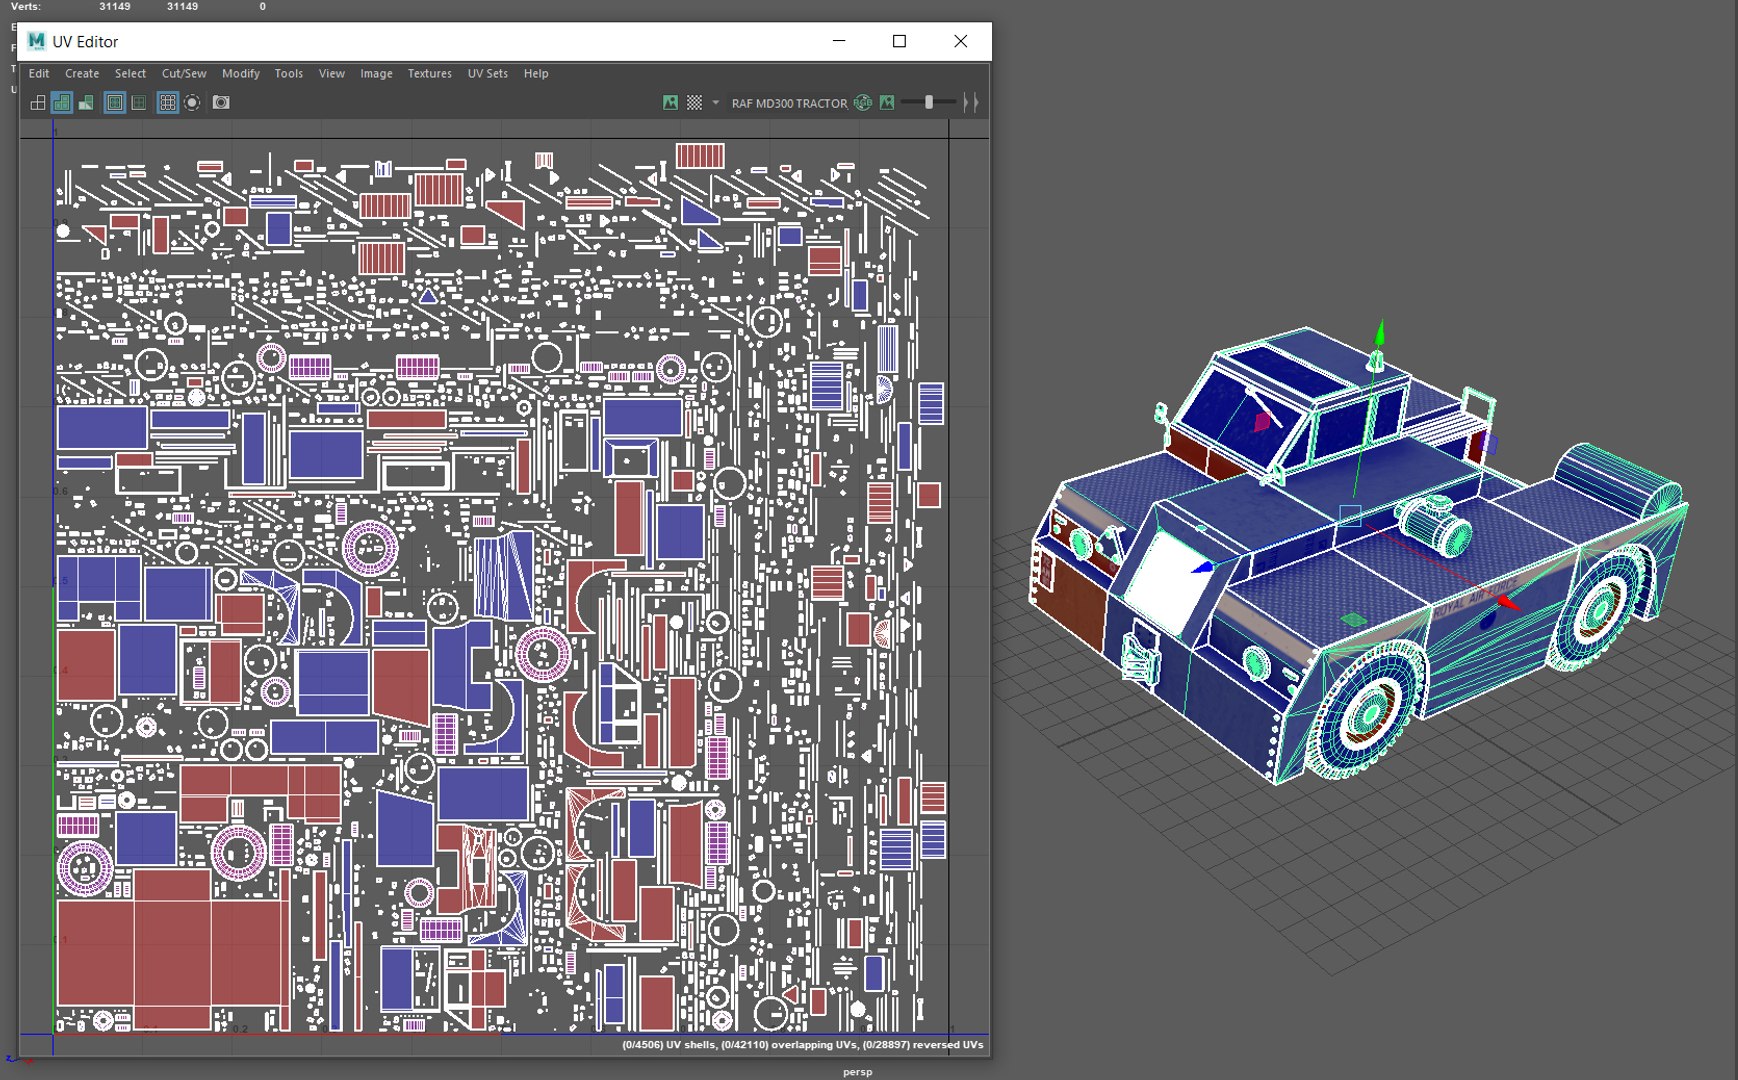
Task: Open the Textures menu
Action: tap(429, 74)
